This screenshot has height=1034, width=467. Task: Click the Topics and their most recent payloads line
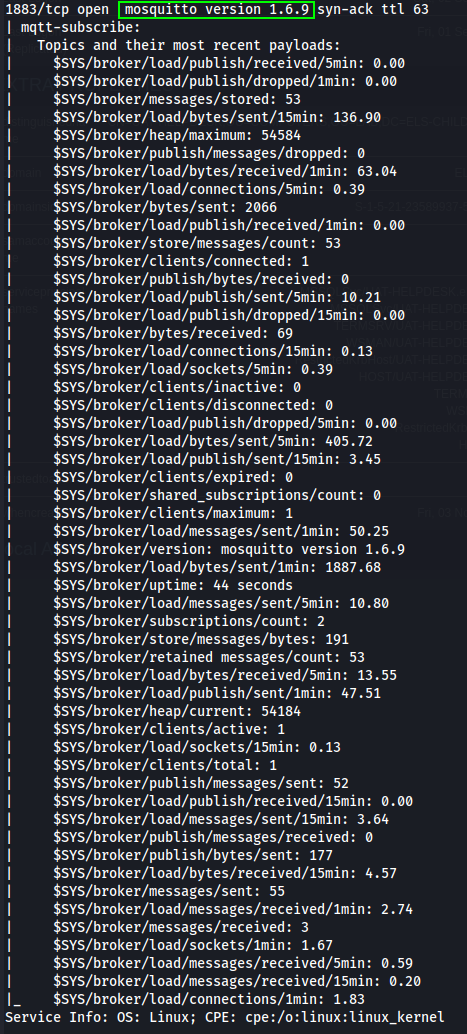(x=189, y=46)
